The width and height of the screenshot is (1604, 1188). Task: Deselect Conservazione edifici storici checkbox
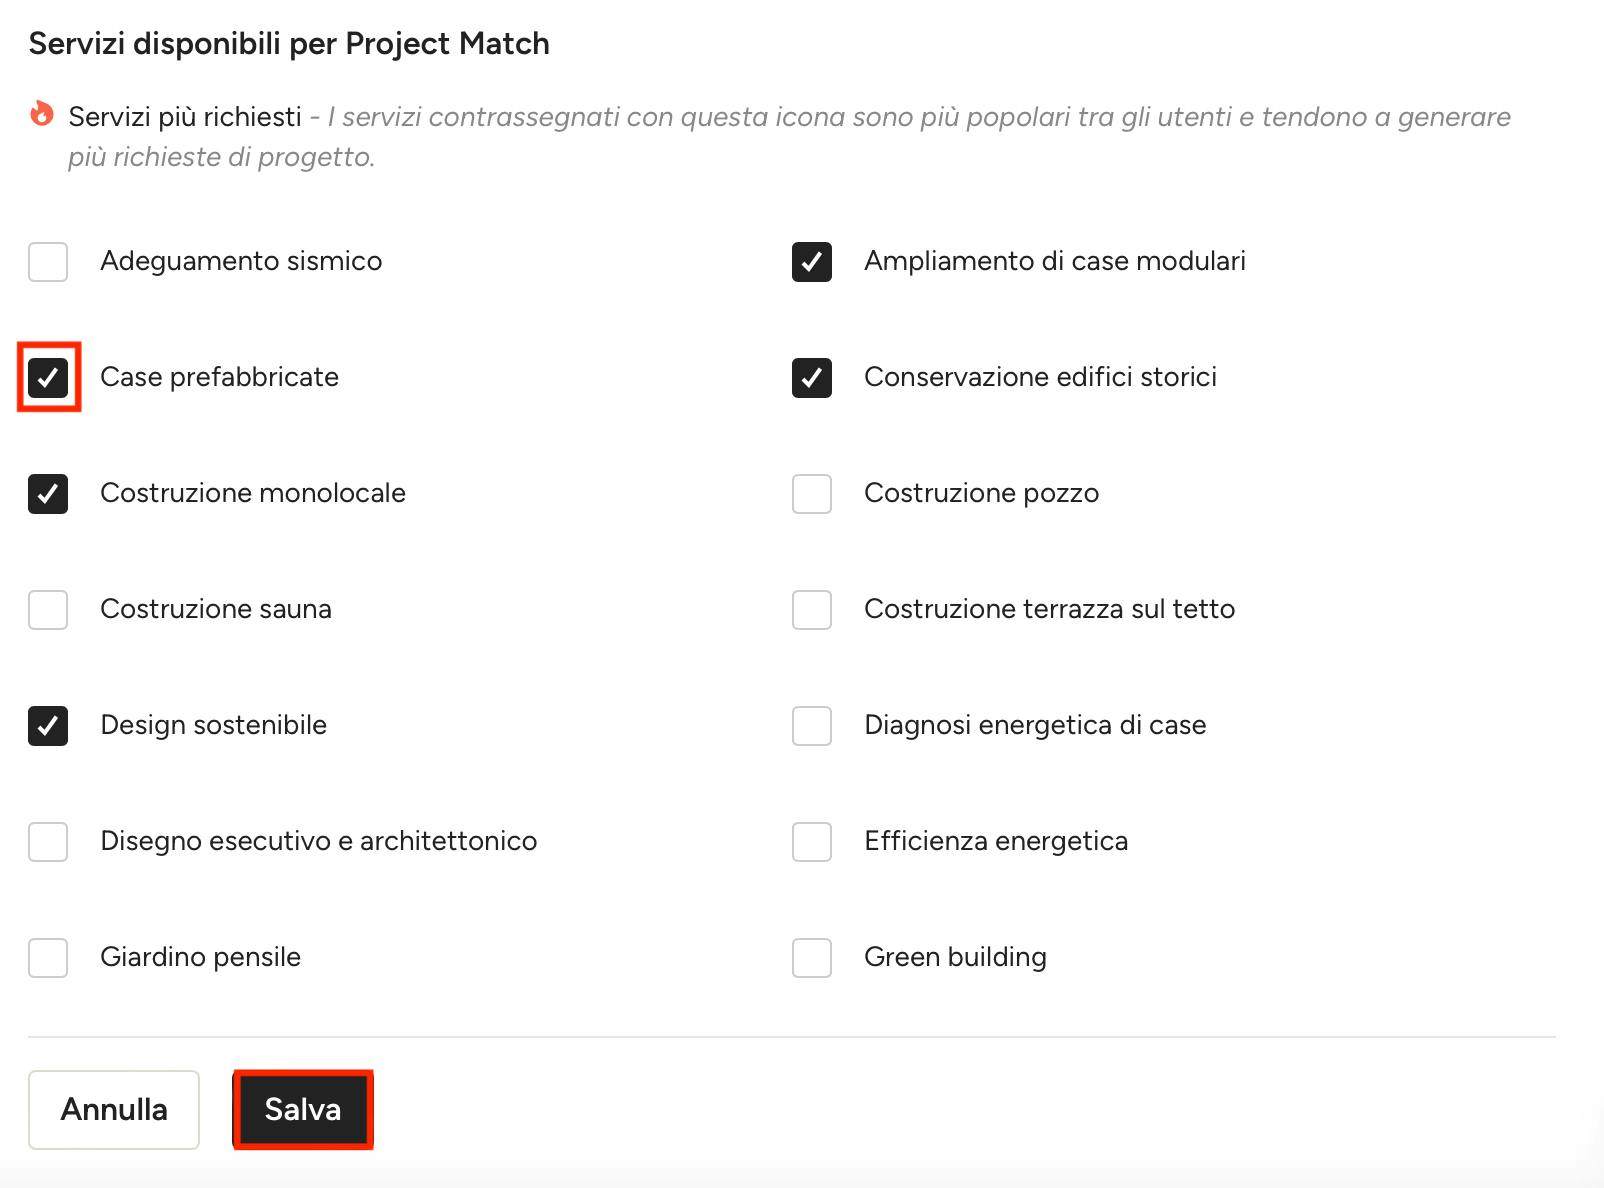click(x=812, y=378)
